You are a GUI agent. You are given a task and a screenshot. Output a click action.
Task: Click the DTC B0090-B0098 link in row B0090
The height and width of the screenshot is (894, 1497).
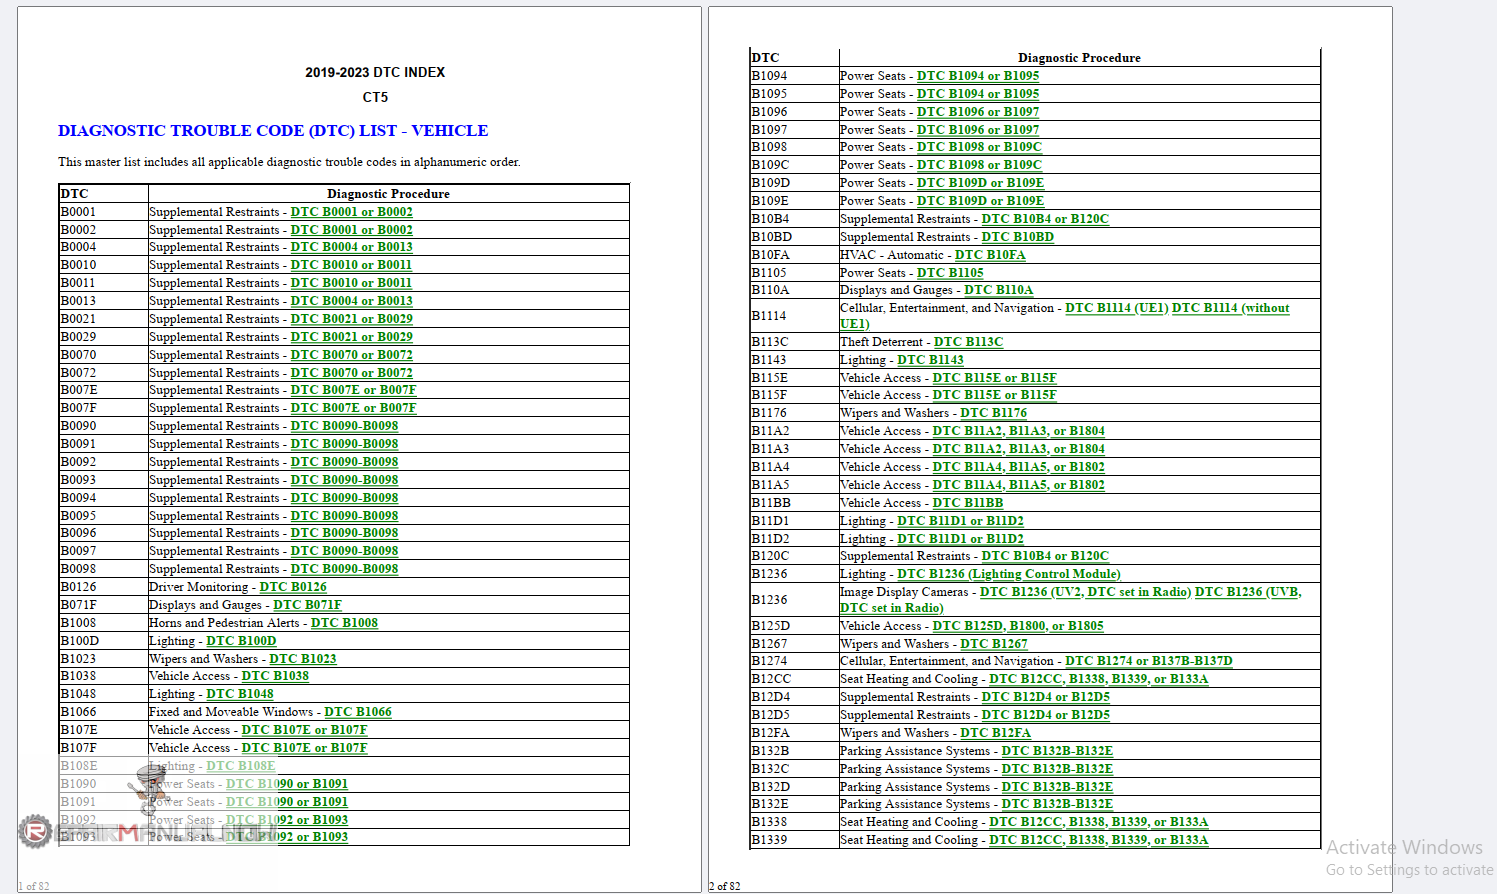tap(345, 426)
